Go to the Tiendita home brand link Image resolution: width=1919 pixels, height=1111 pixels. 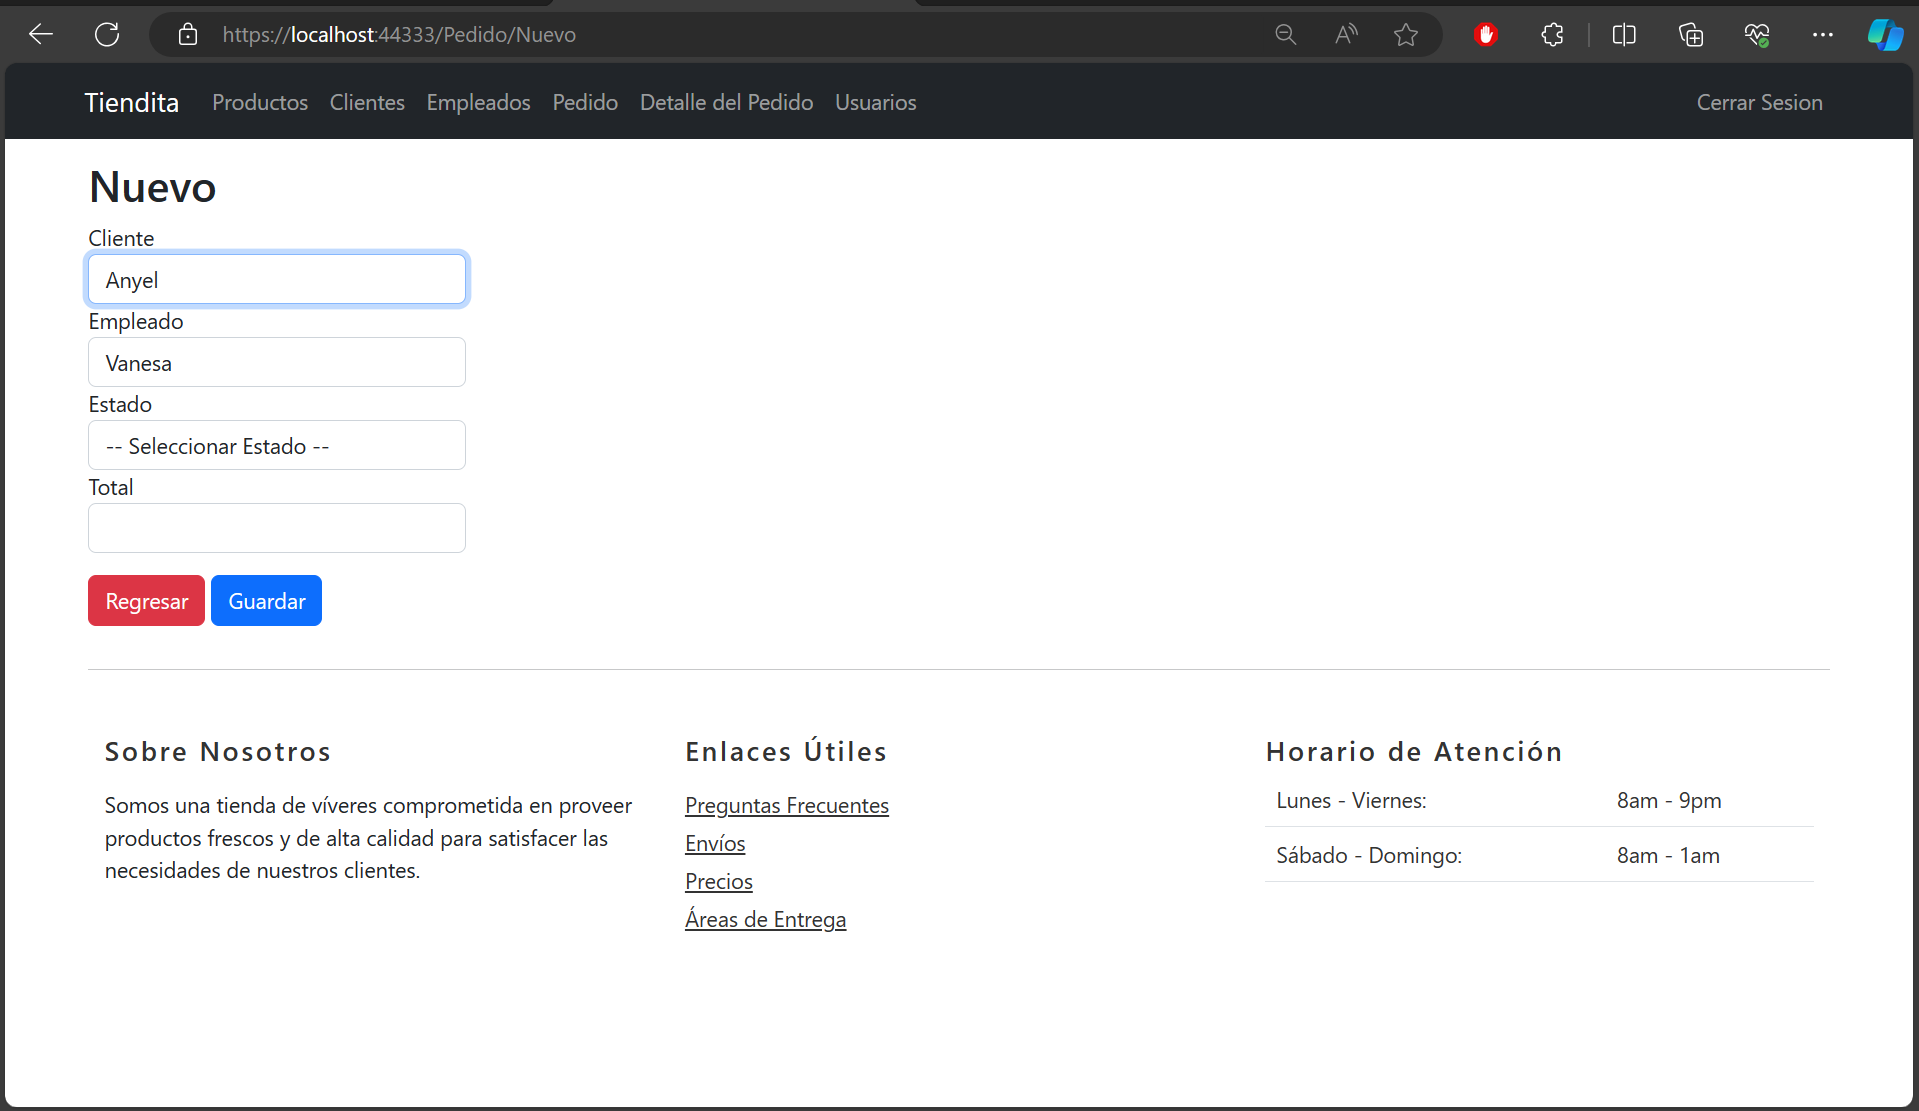pyautogui.click(x=132, y=102)
